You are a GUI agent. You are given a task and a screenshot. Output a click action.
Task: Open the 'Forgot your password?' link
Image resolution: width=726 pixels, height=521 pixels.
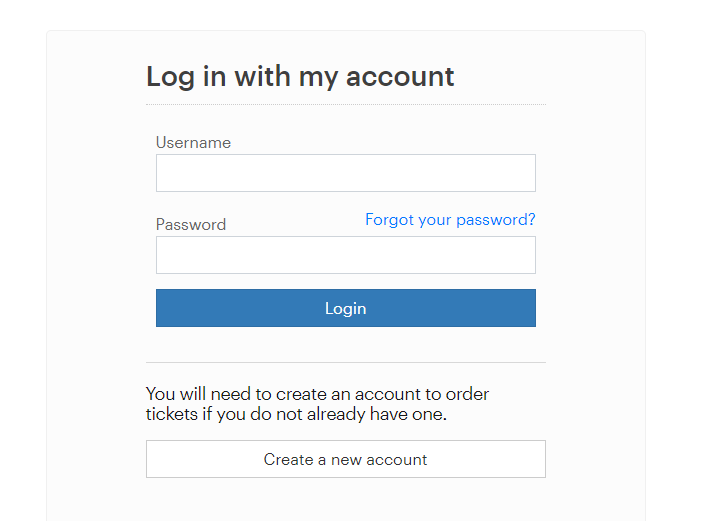coord(450,220)
